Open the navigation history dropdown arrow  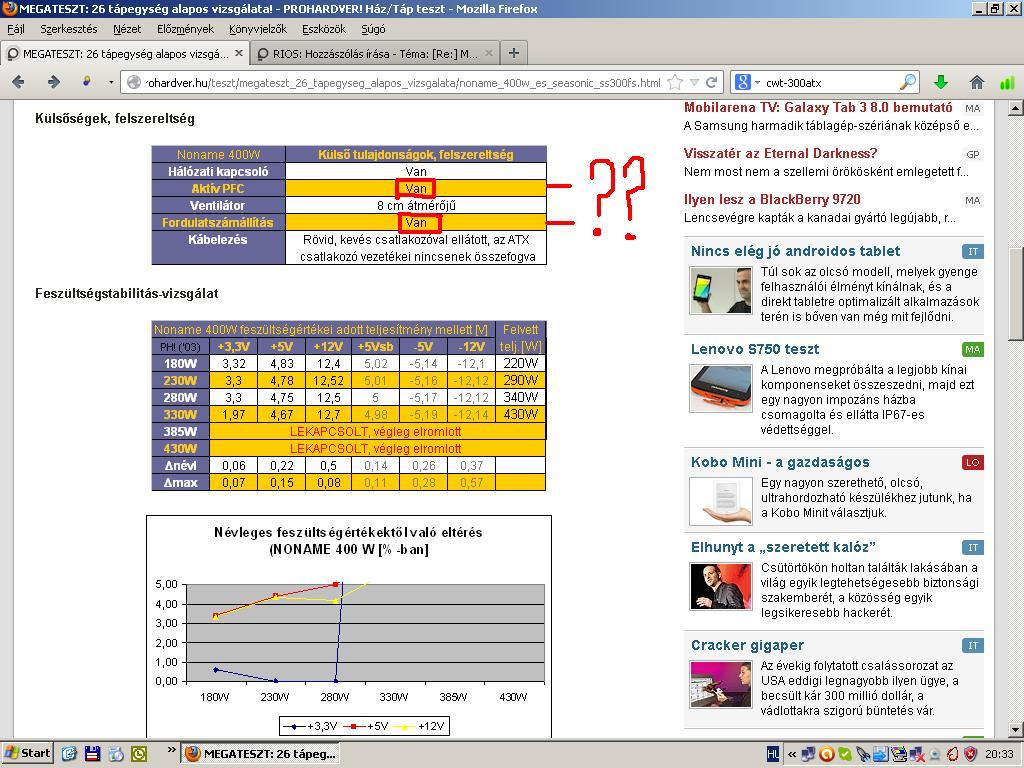[111, 82]
